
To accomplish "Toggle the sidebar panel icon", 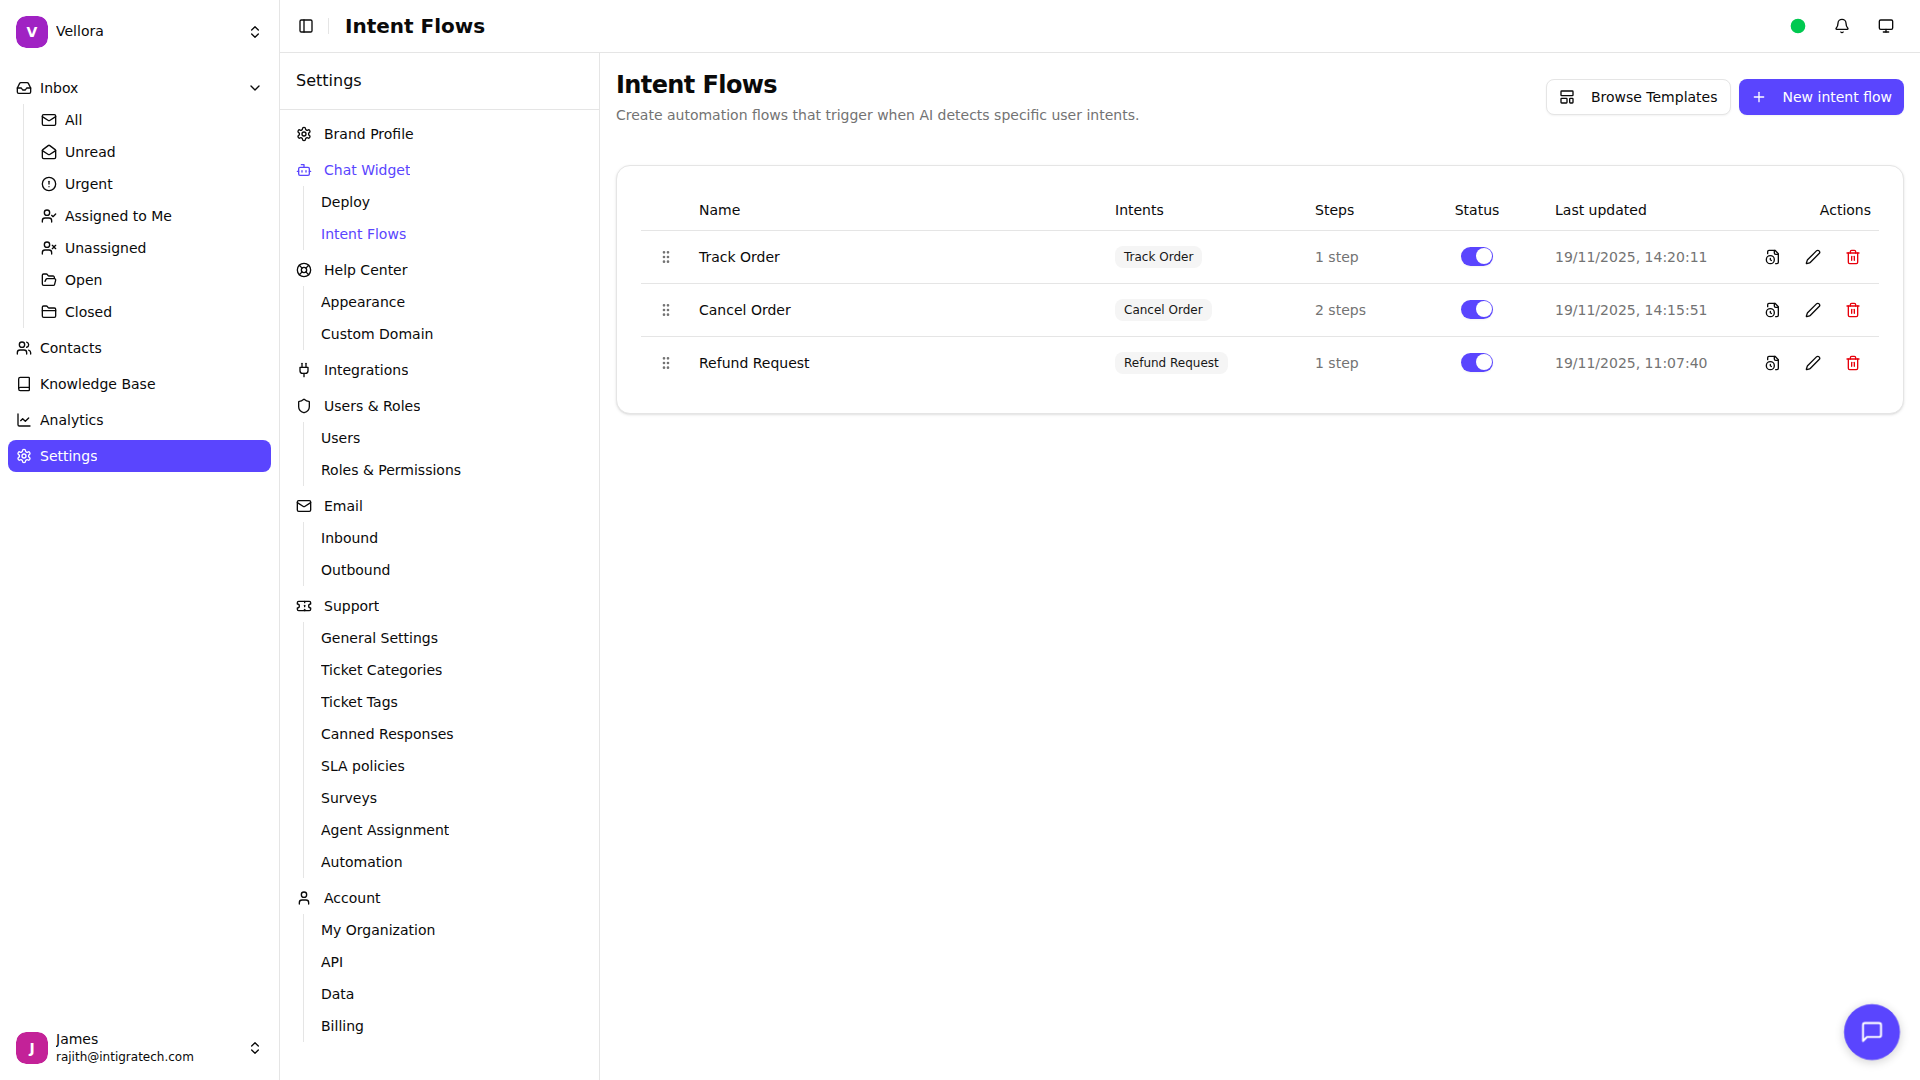I will point(306,26).
